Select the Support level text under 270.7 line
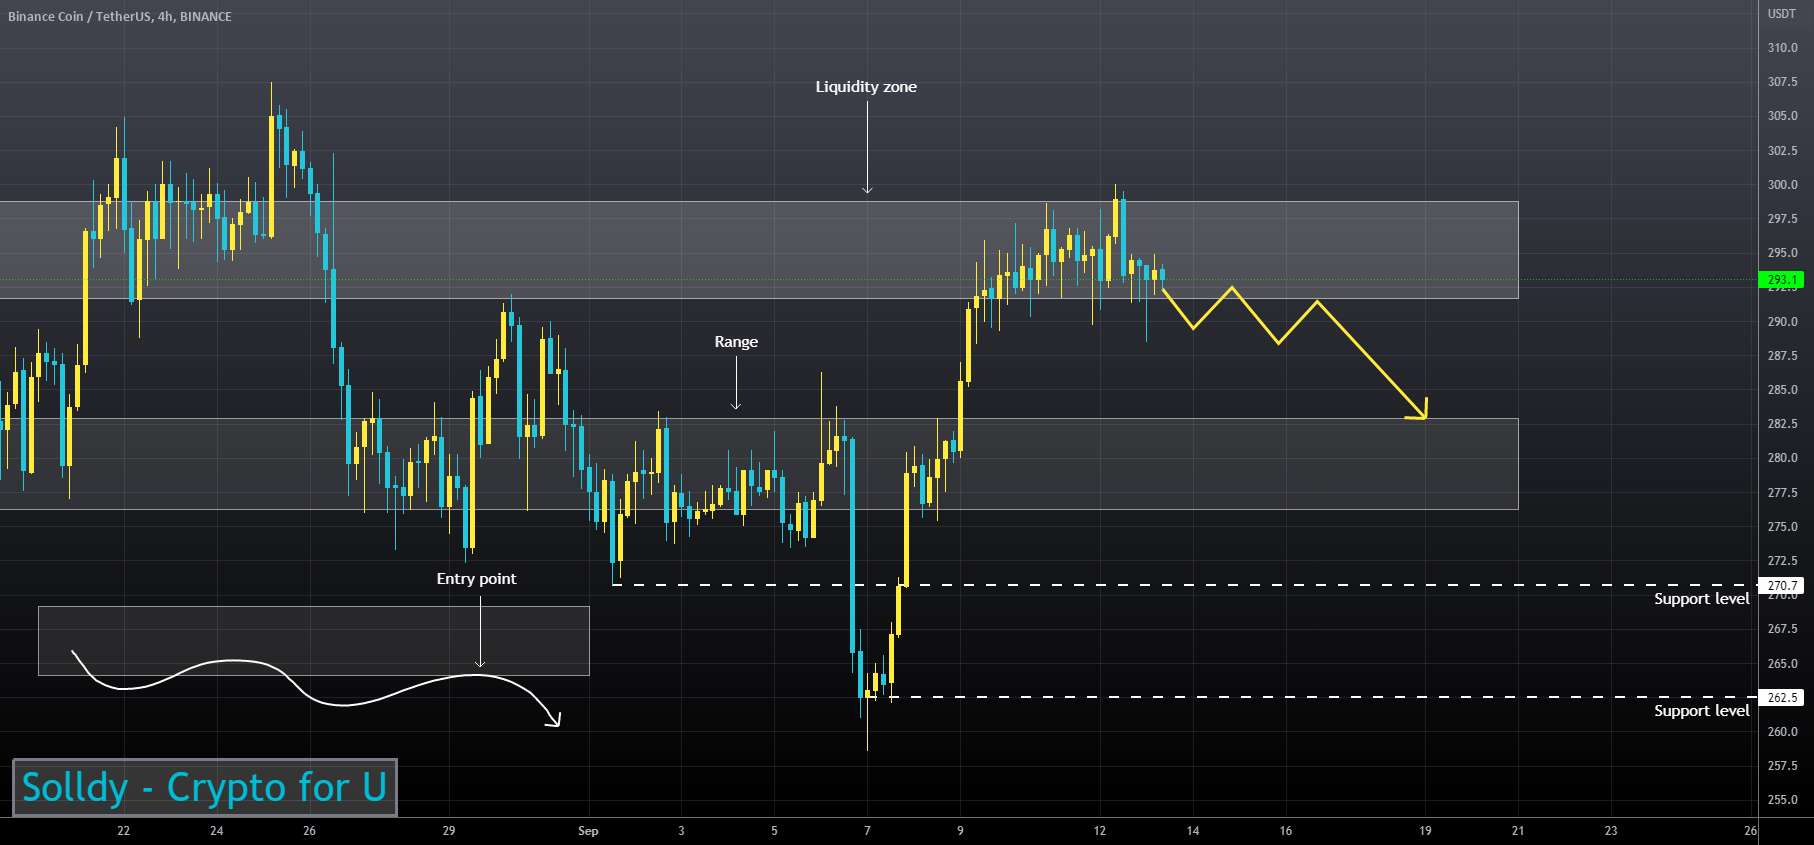Image resolution: width=1814 pixels, height=845 pixels. point(1701,599)
